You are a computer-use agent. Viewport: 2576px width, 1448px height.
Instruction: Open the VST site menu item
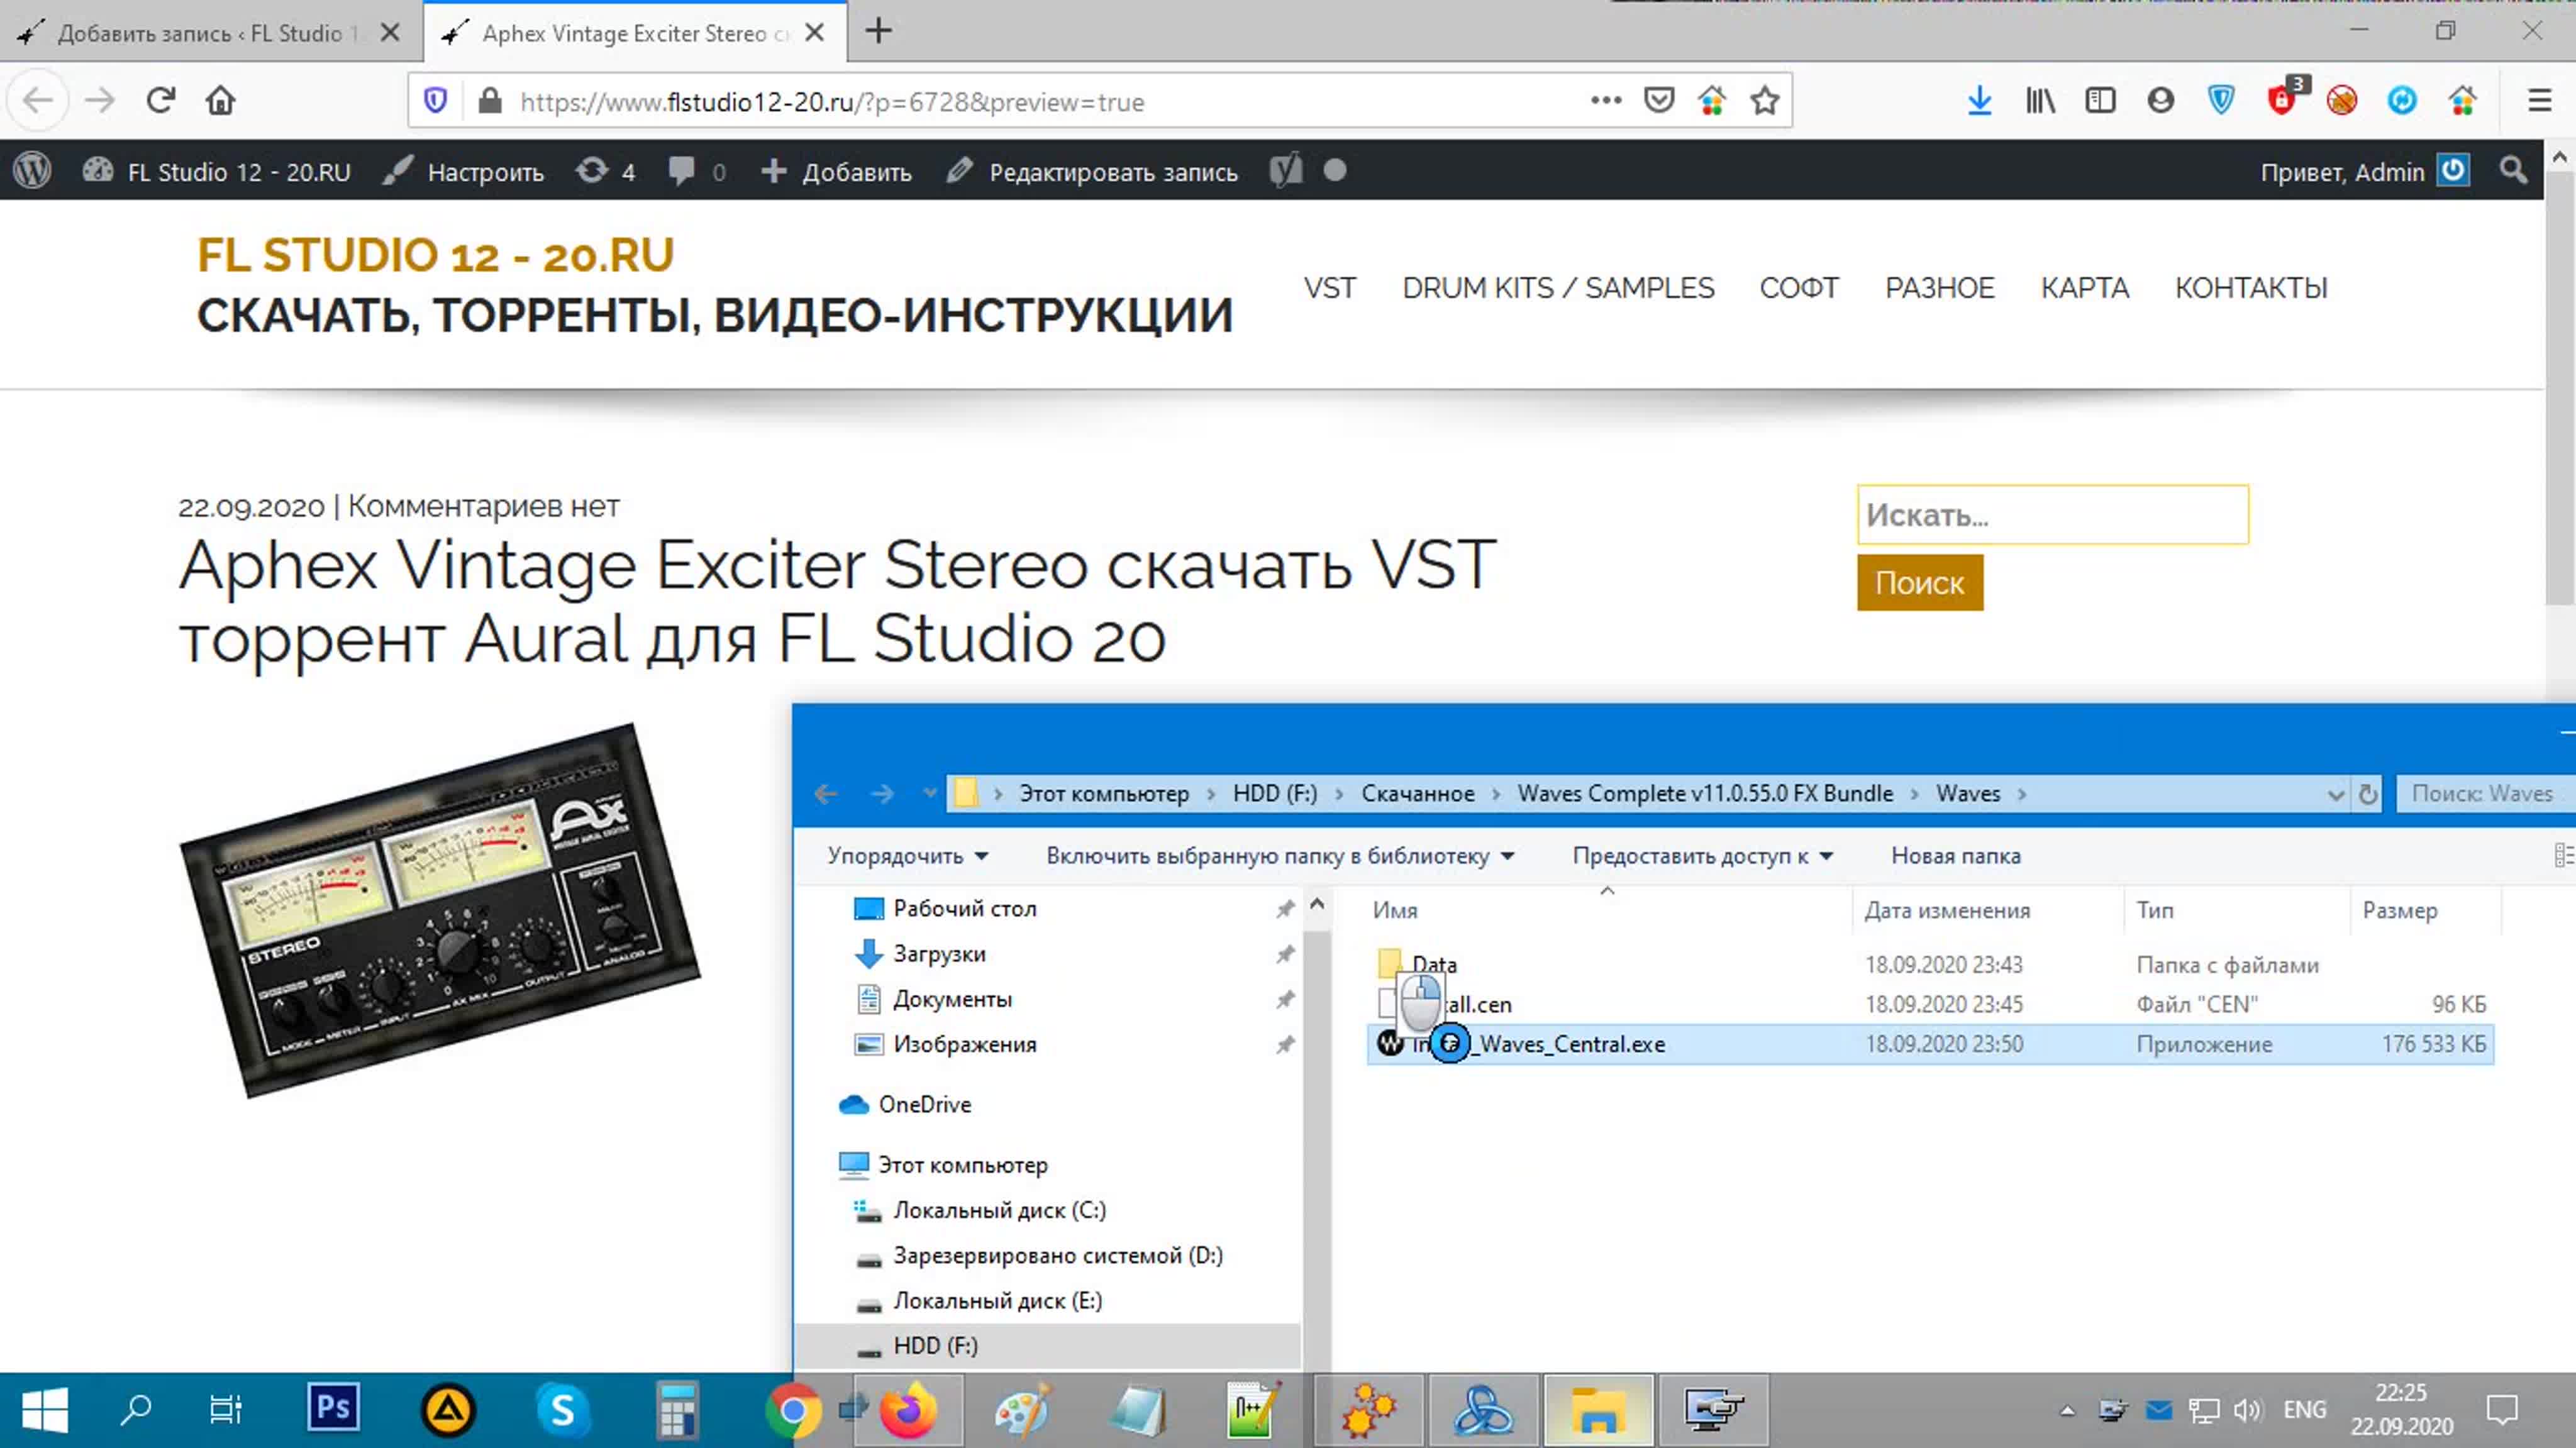pos(1329,288)
